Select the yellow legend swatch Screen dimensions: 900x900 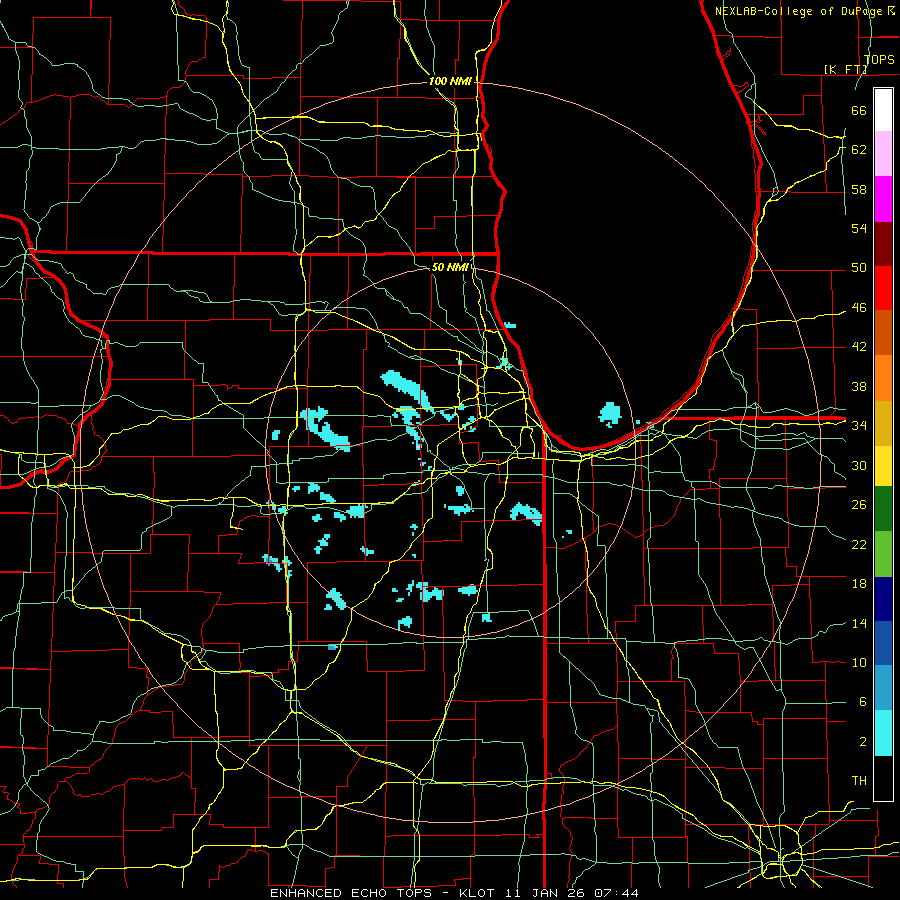pyautogui.click(x=883, y=465)
